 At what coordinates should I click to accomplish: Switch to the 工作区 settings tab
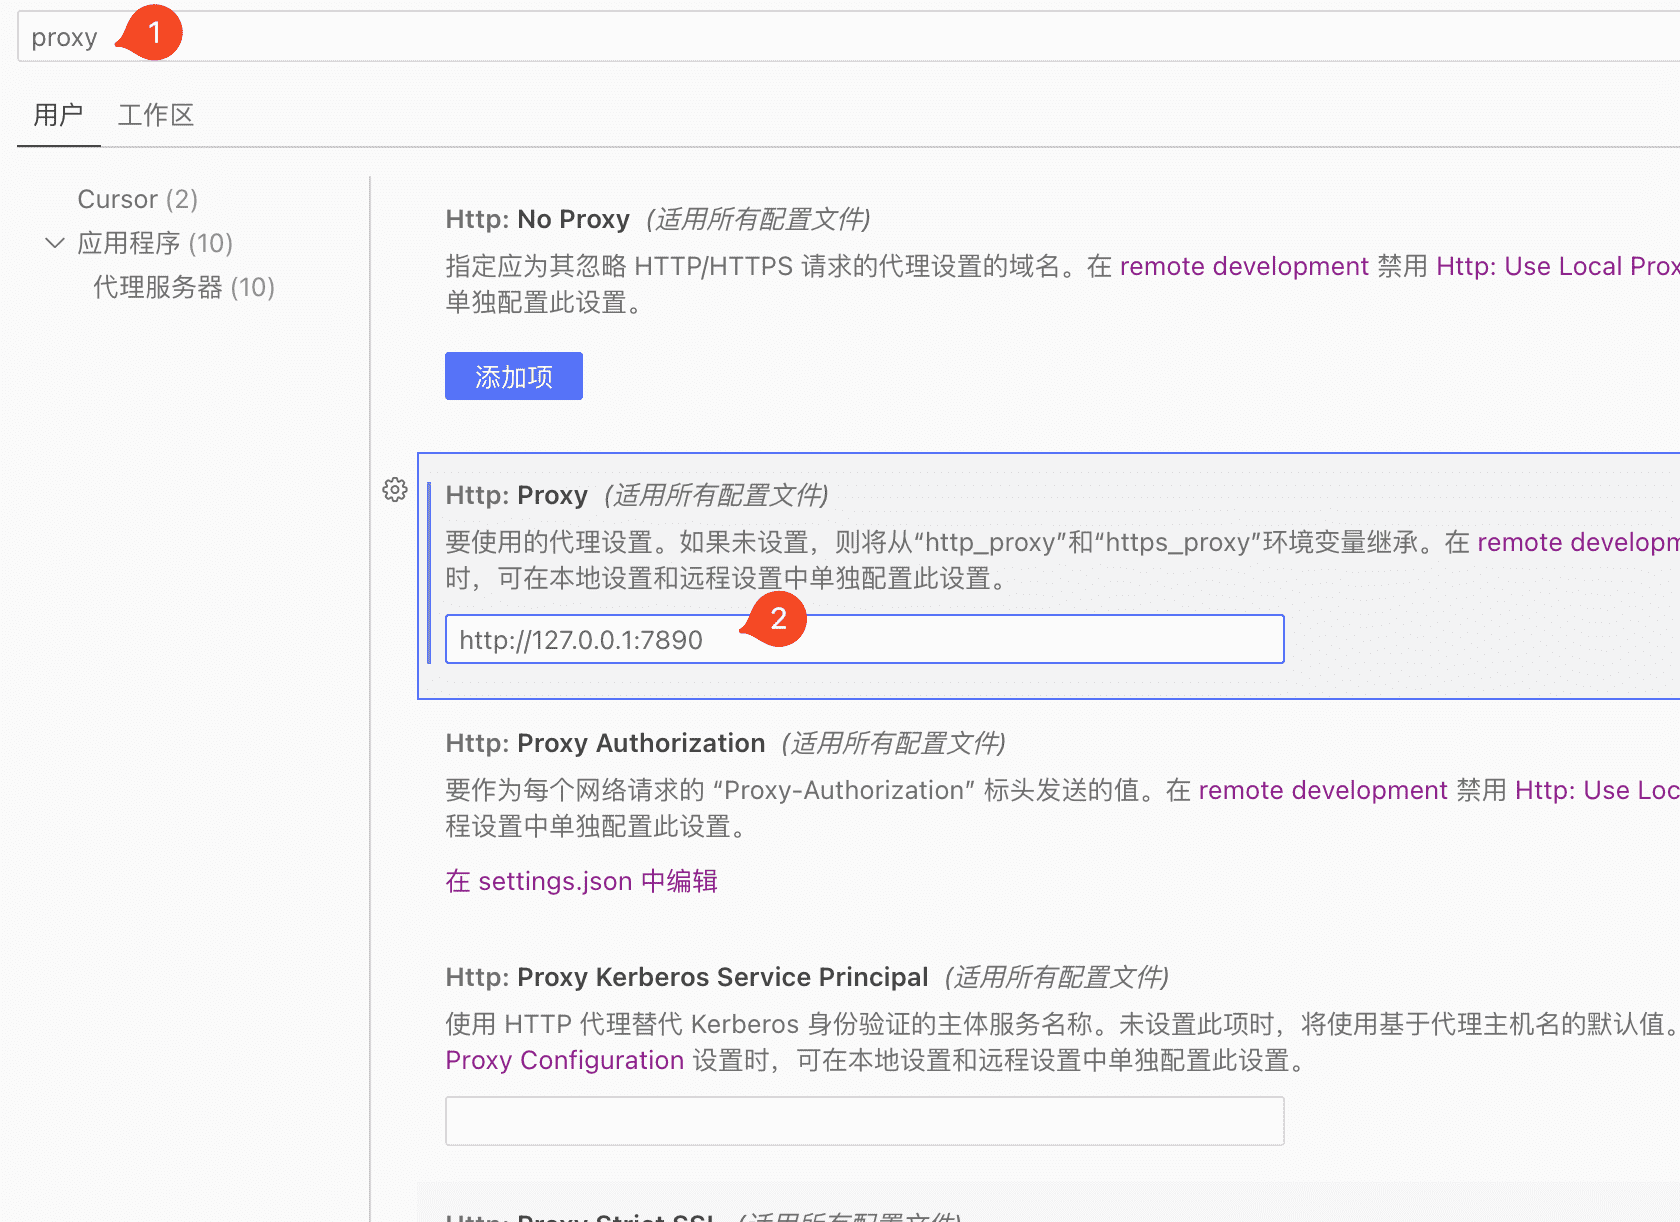tap(155, 115)
